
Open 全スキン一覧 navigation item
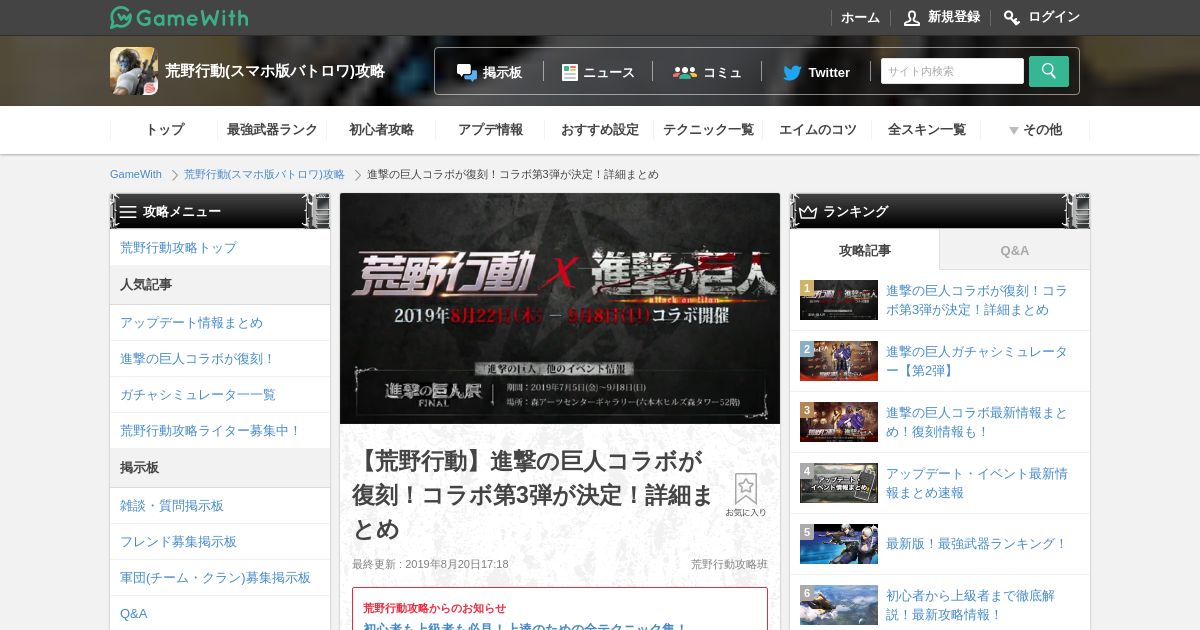(926, 130)
